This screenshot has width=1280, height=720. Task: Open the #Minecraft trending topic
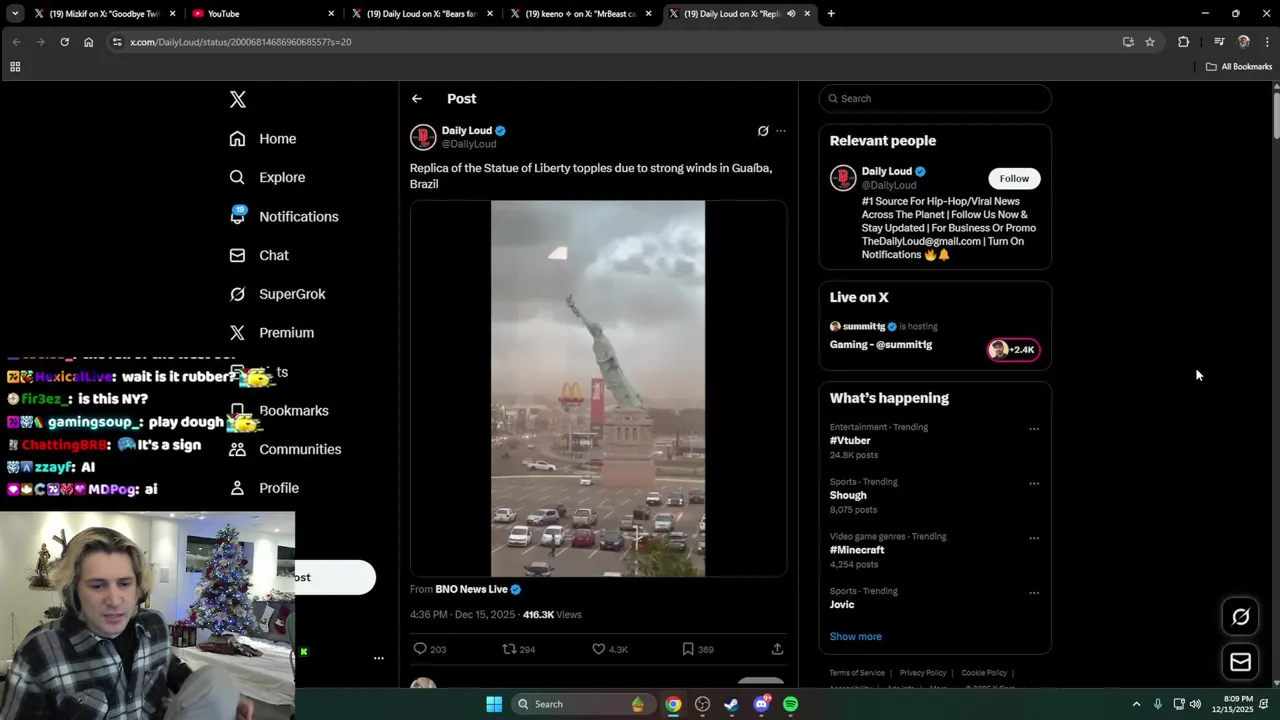[x=857, y=550]
